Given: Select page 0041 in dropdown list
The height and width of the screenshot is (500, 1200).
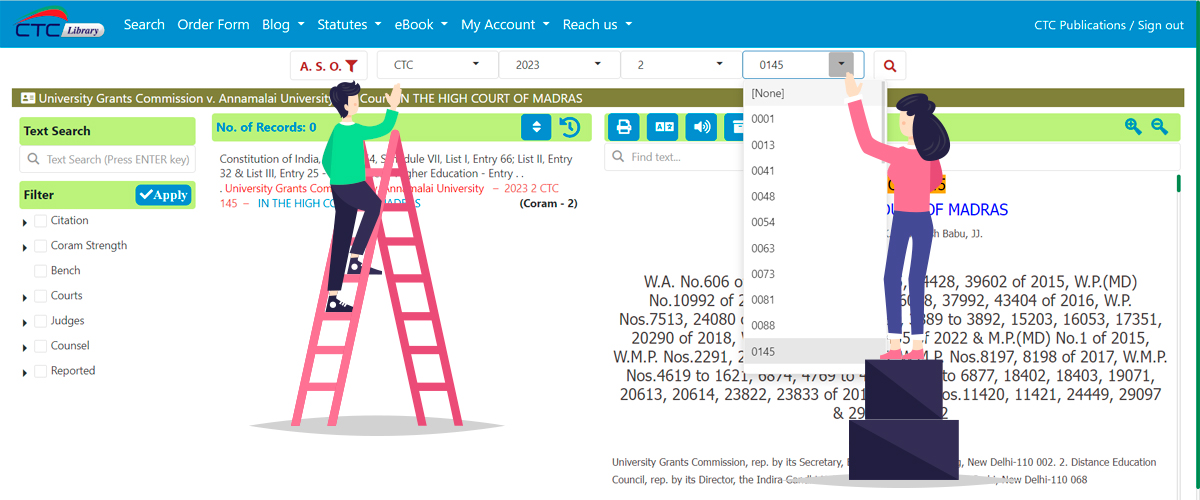Looking at the screenshot, I should tap(814, 171).
